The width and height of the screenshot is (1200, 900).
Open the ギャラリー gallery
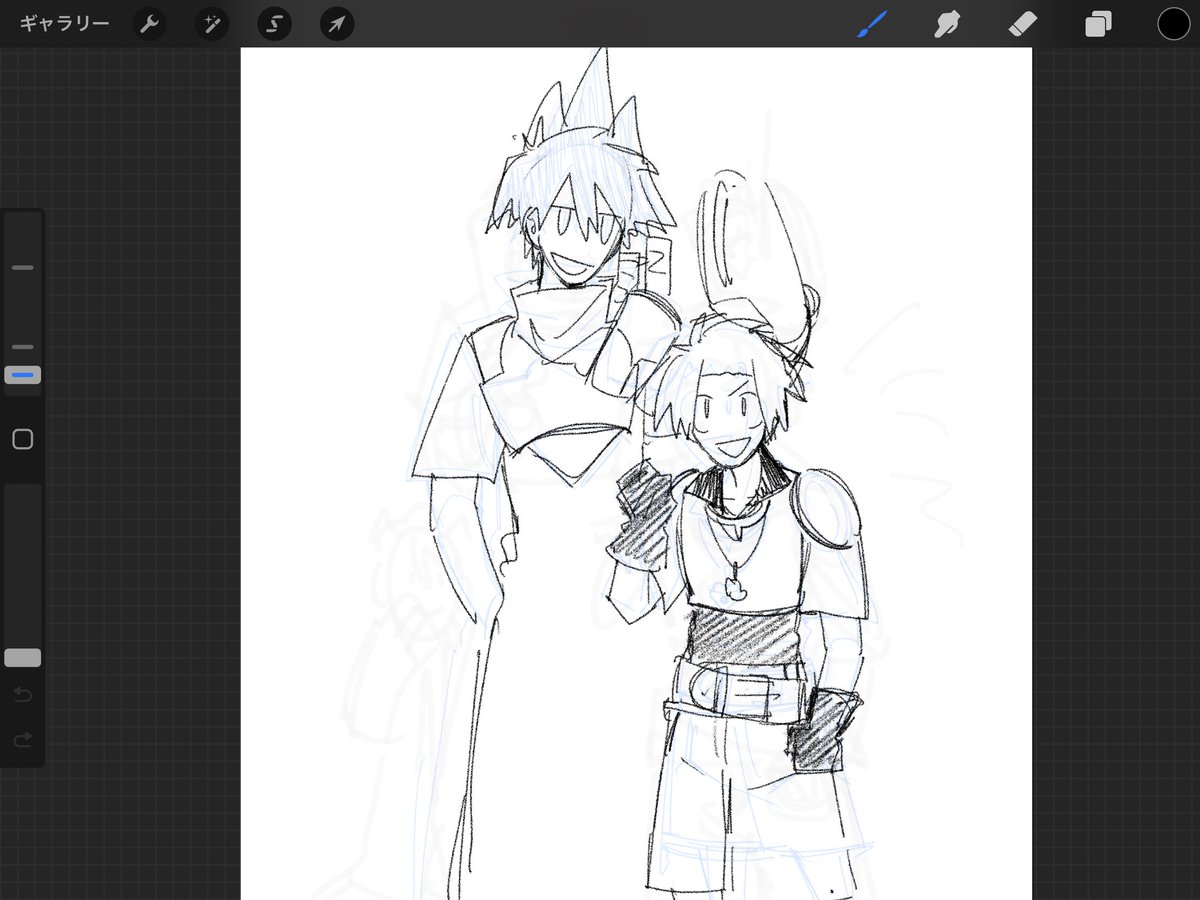tap(64, 24)
